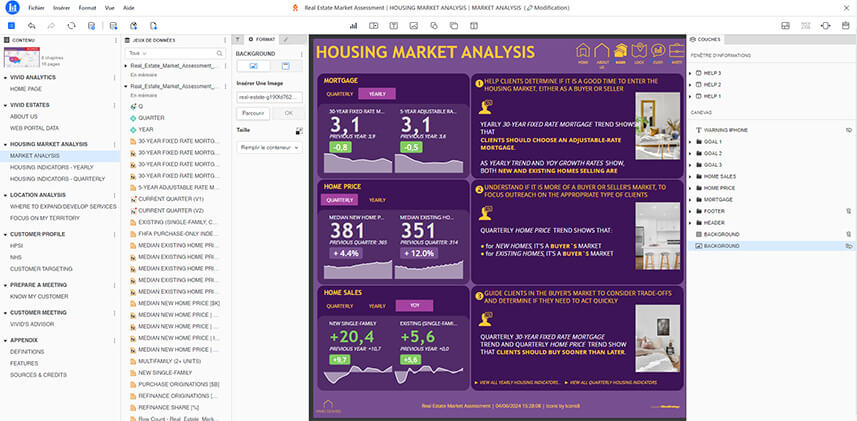Switch Home Price section to YEARLY
This screenshot has height=421, width=857.
click(376, 199)
